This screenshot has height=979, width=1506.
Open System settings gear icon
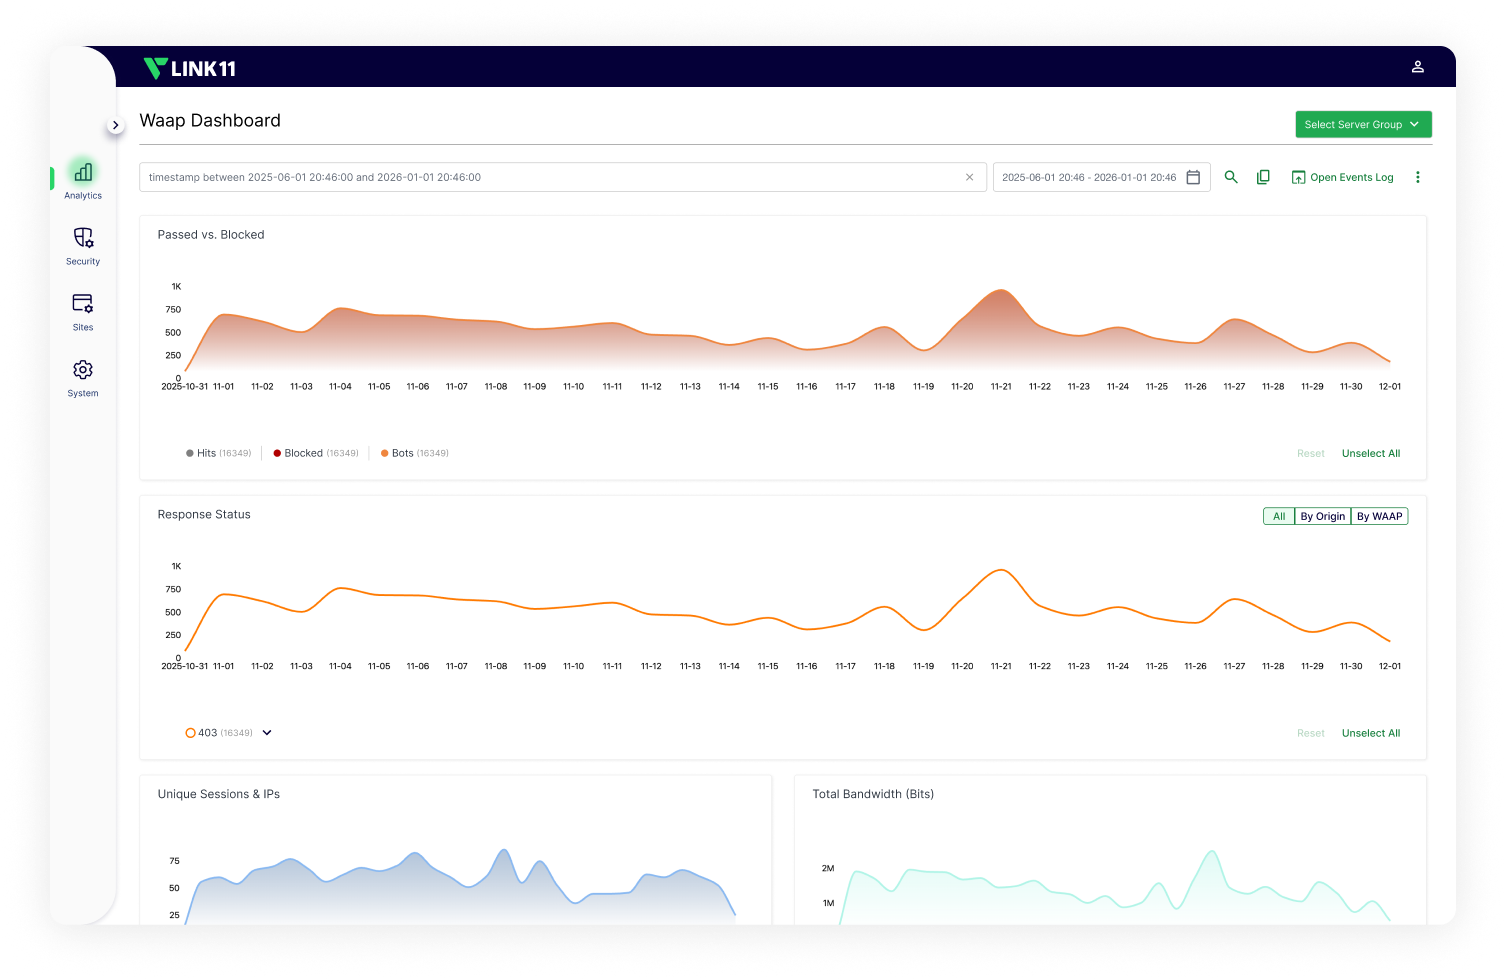coord(83,371)
